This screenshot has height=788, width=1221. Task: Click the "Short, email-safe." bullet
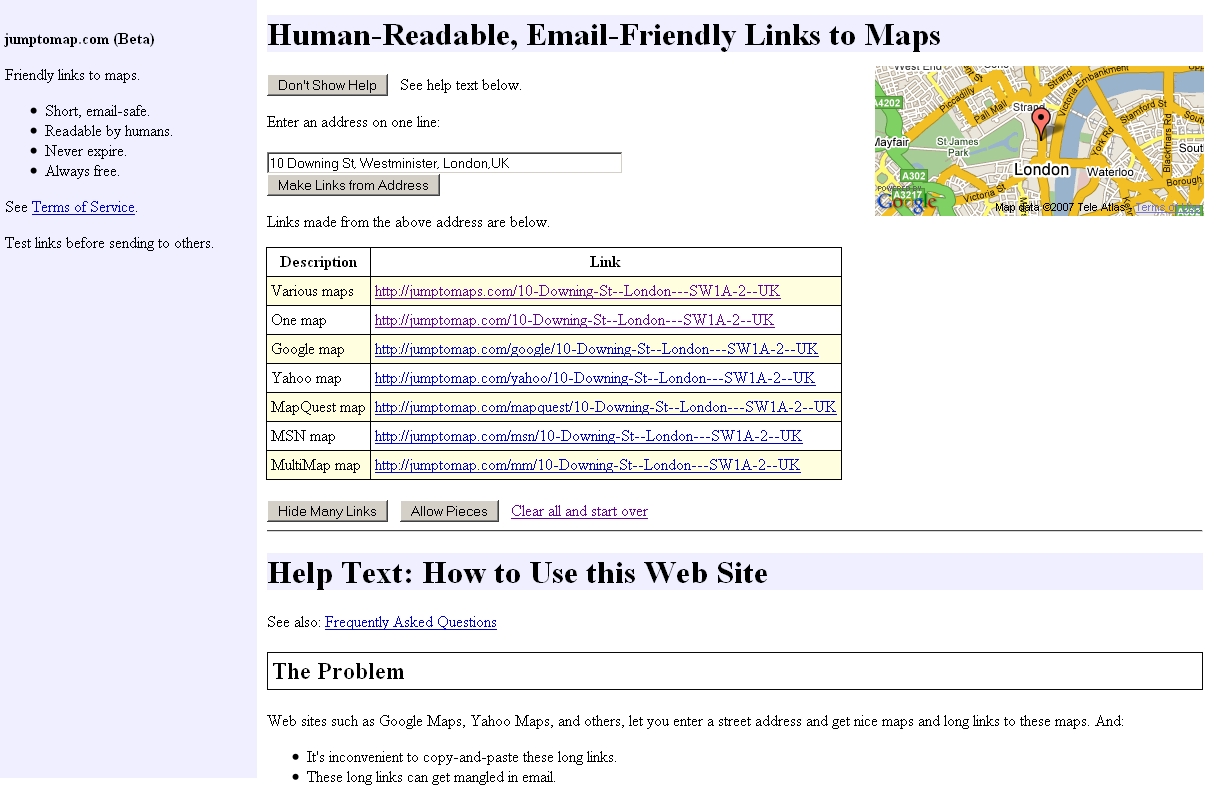click(97, 111)
